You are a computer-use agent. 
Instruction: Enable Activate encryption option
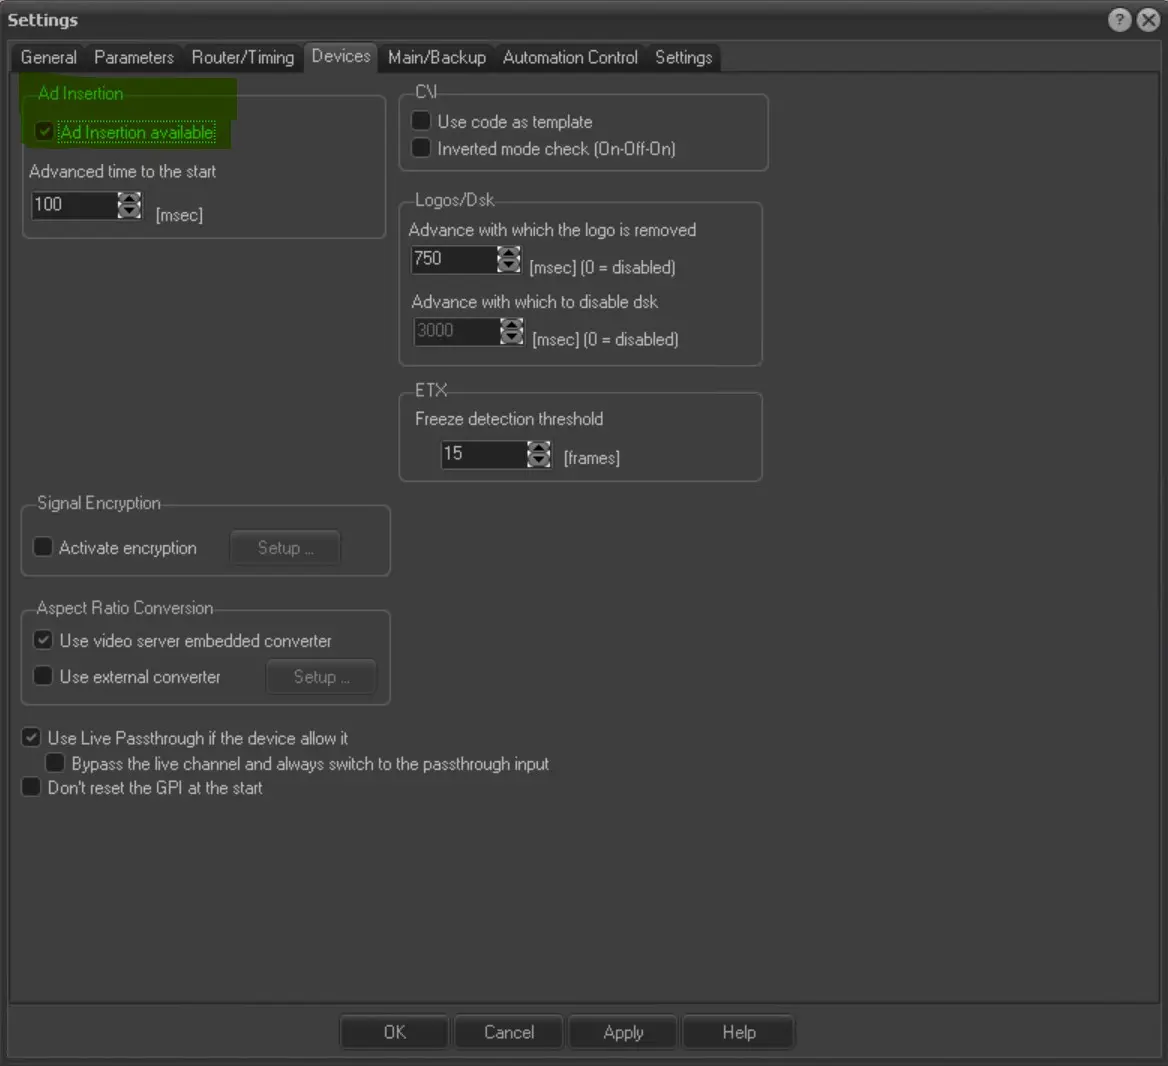(43, 547)
